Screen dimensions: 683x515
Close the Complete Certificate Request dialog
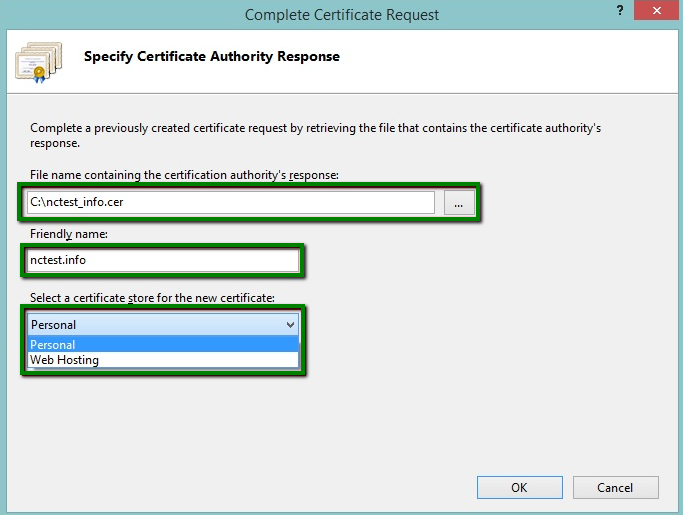(x=657, y=10)
